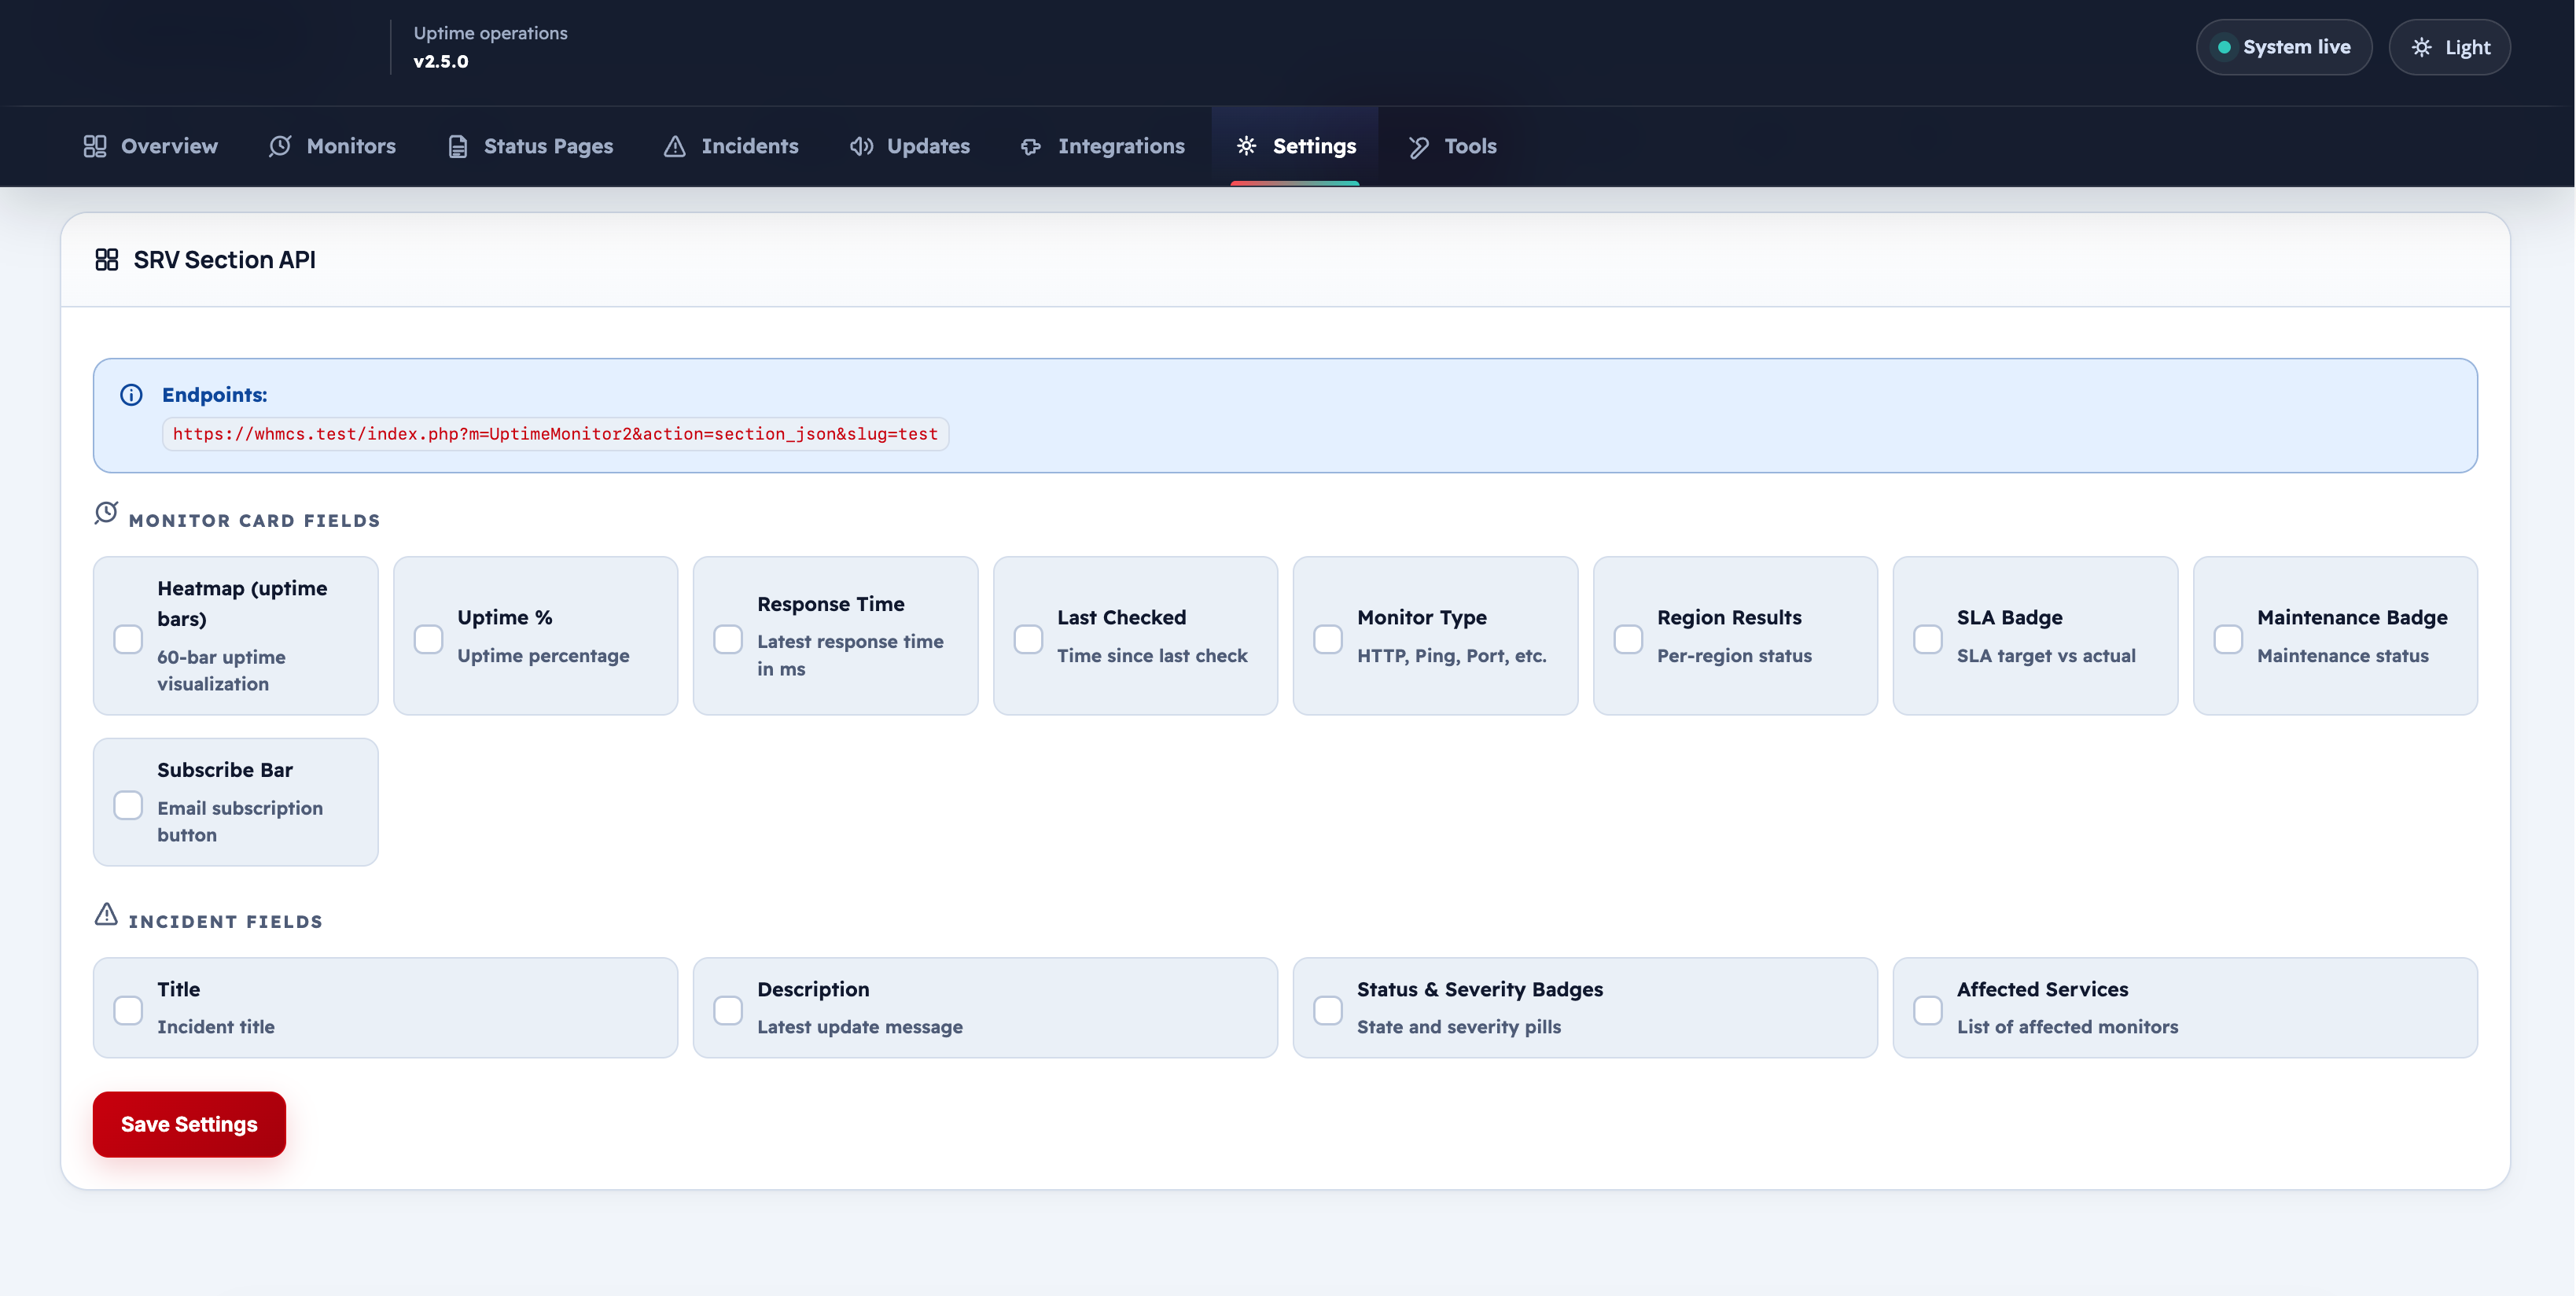Check the SLA Badge option
The height and width of the screenshot is (1296, 2576).
(1928, 639)
